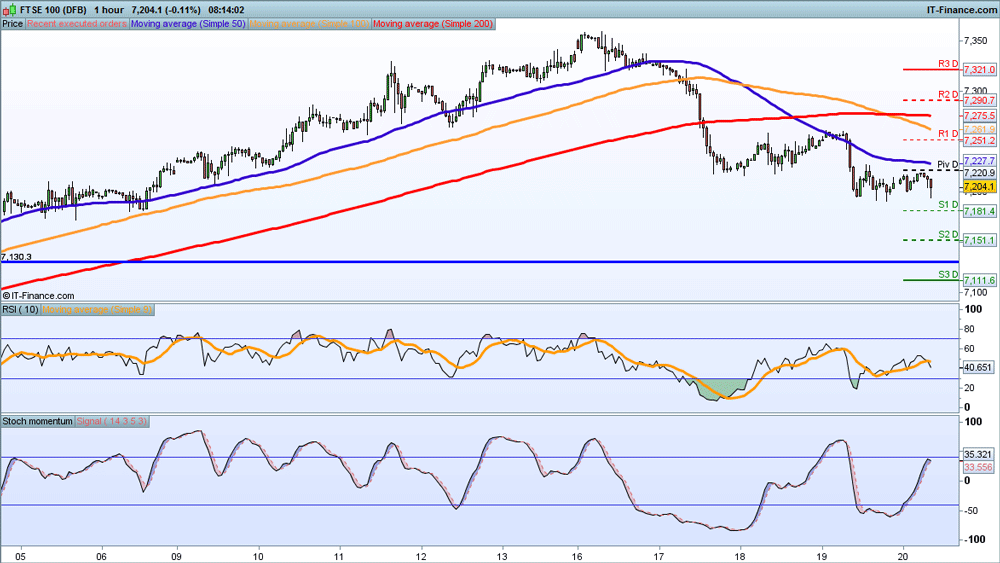Select the Price legend tab
Screen dimensions: 1000x563
(12, 24)
